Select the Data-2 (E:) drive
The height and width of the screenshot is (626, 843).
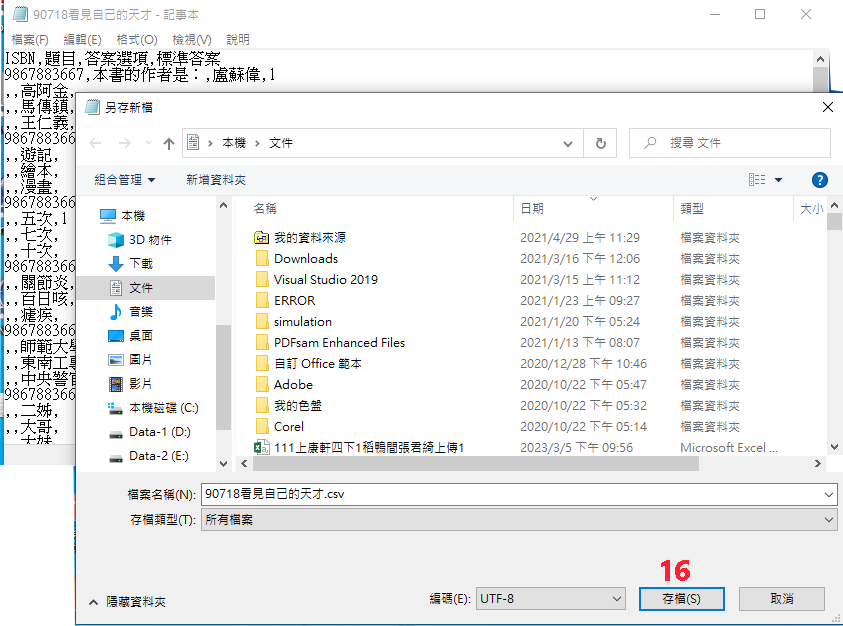tap(149, 456)
